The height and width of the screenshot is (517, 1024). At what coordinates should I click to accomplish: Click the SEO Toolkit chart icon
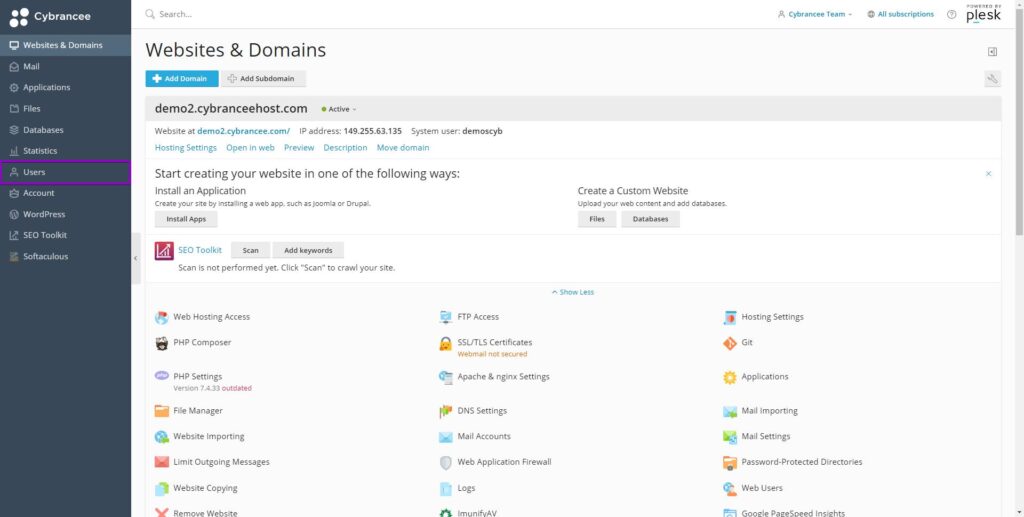pyautogui.click(x=164, y=251)
